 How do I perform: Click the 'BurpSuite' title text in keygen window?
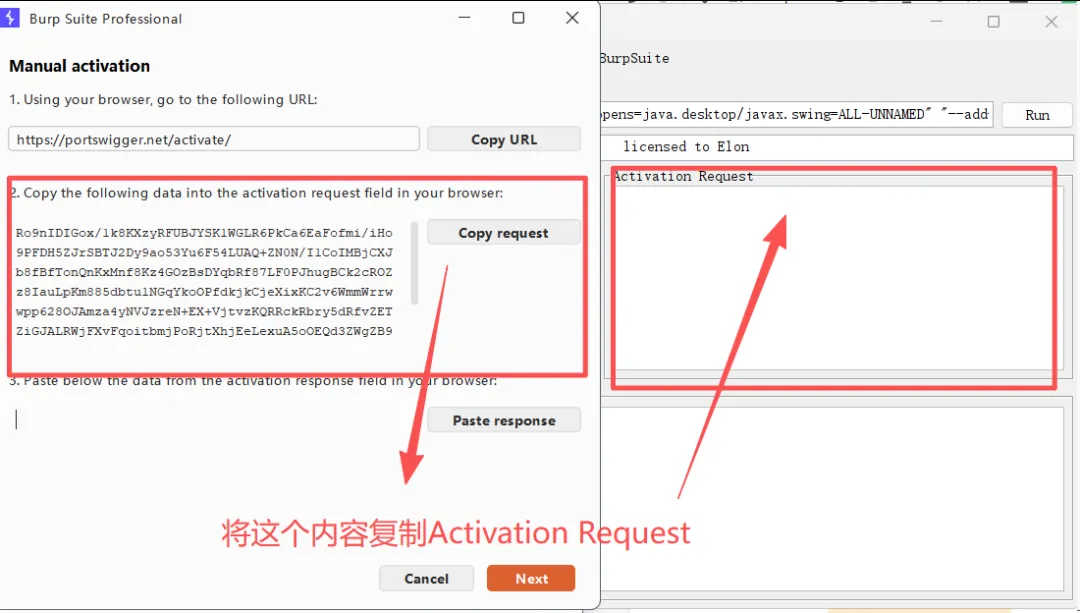pyautogui.click(x=634, y=59)
